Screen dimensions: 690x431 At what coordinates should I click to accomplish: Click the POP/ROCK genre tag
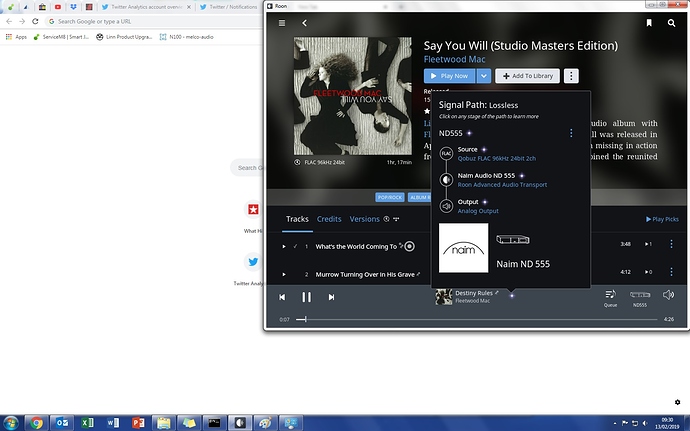pos(389,197)
